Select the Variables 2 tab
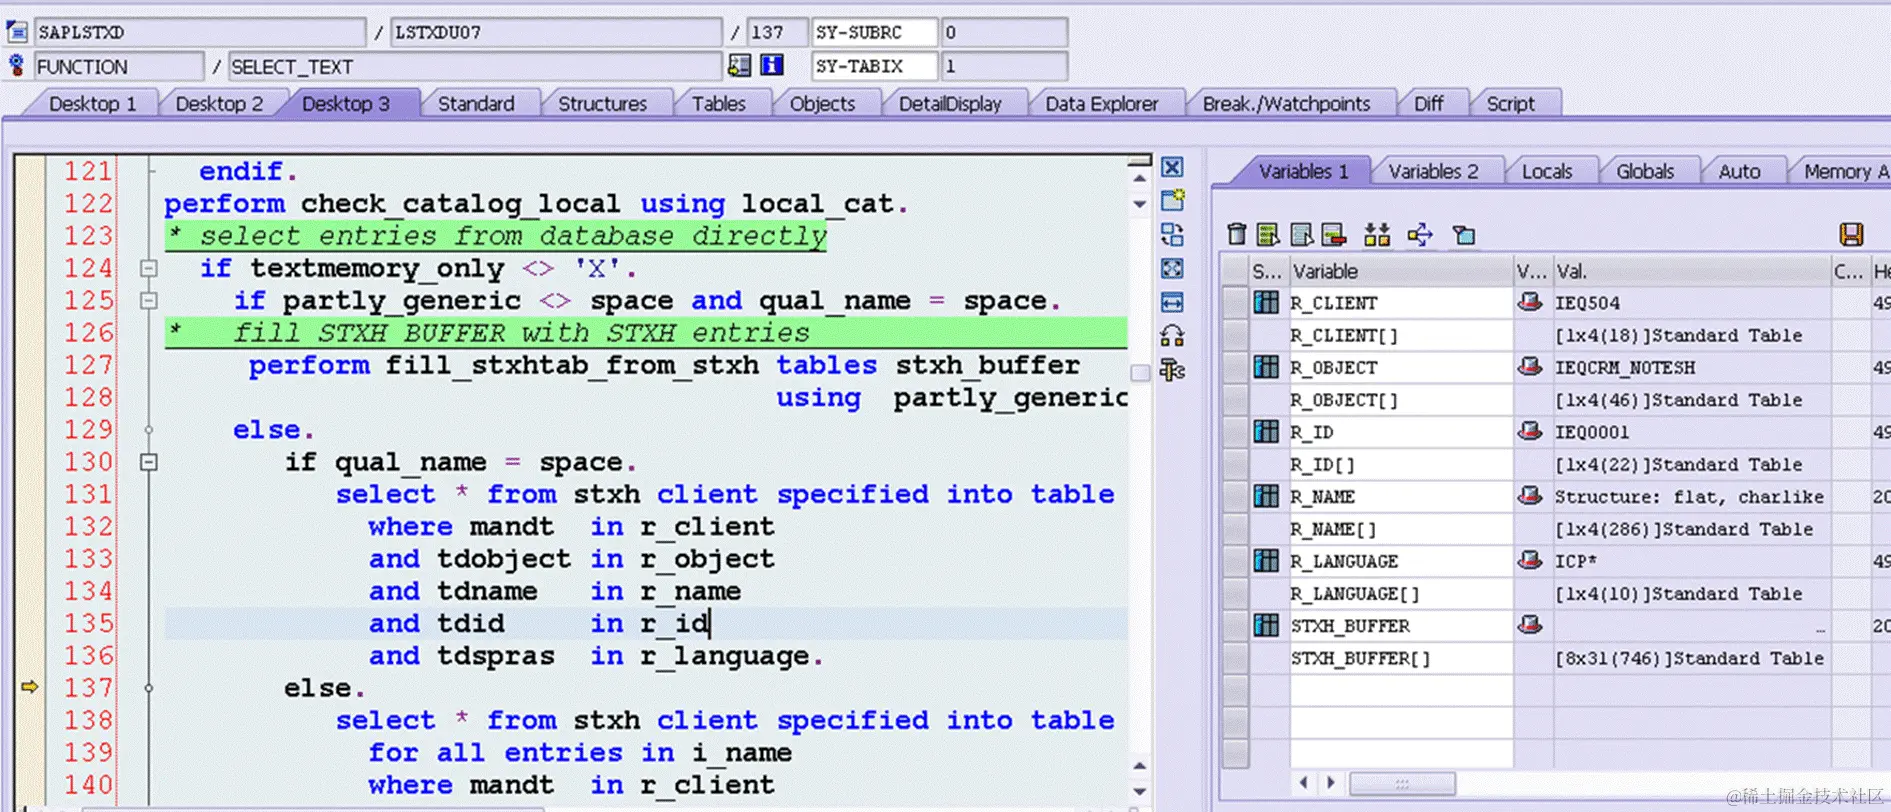Image resolution: width=1891 pixels, height=812 pixels. [1433, 171]
